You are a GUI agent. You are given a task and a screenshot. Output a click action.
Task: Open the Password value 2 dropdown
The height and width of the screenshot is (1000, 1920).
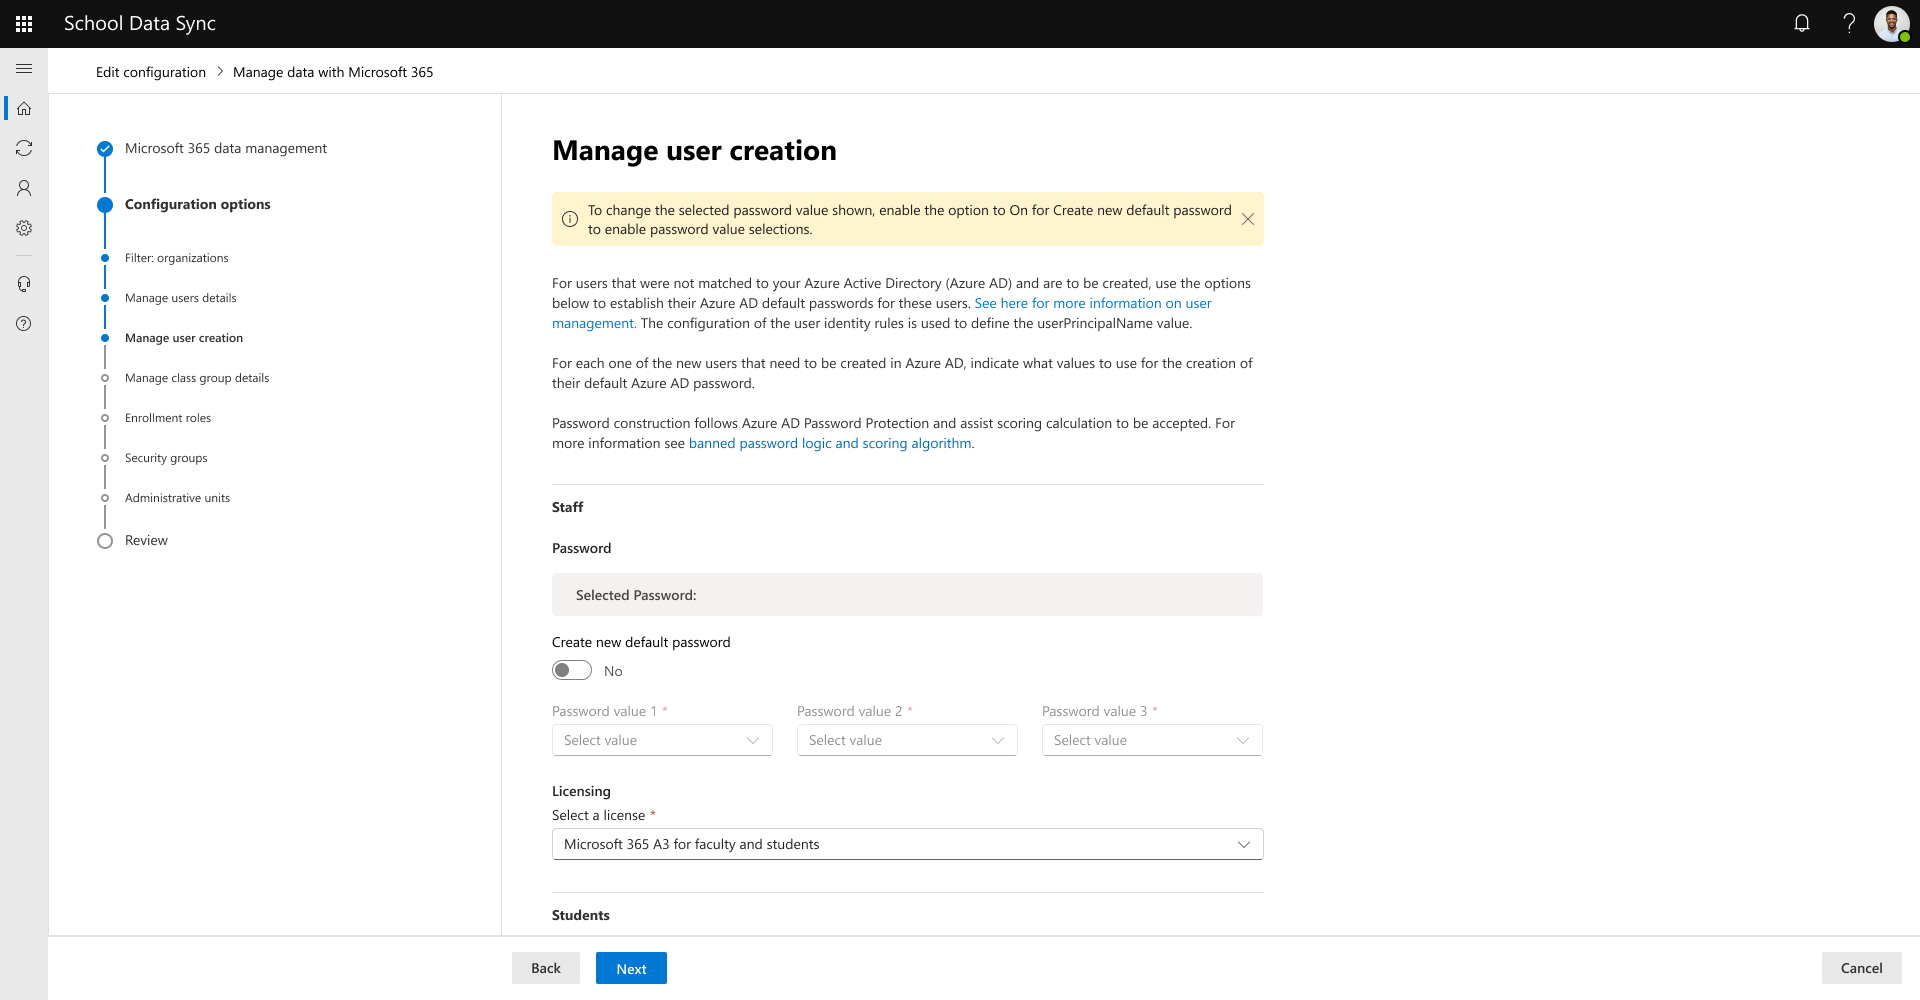click(907, 740)
